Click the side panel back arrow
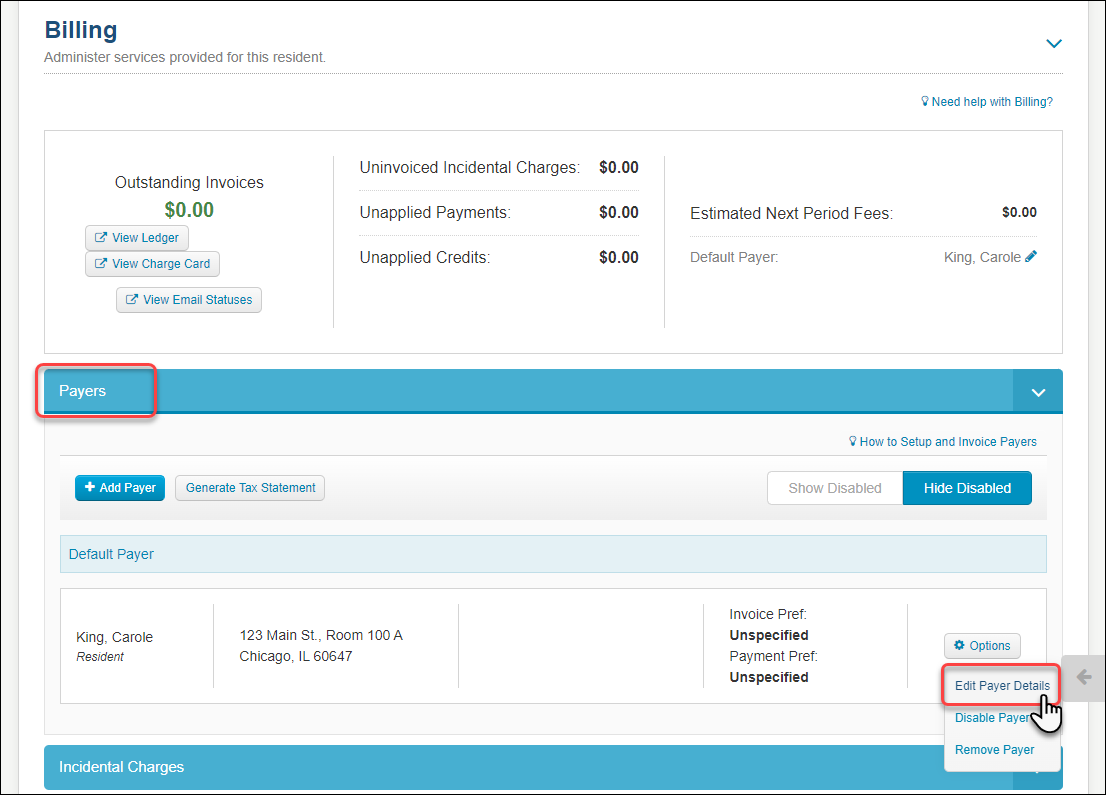 tap(1083, 678)
